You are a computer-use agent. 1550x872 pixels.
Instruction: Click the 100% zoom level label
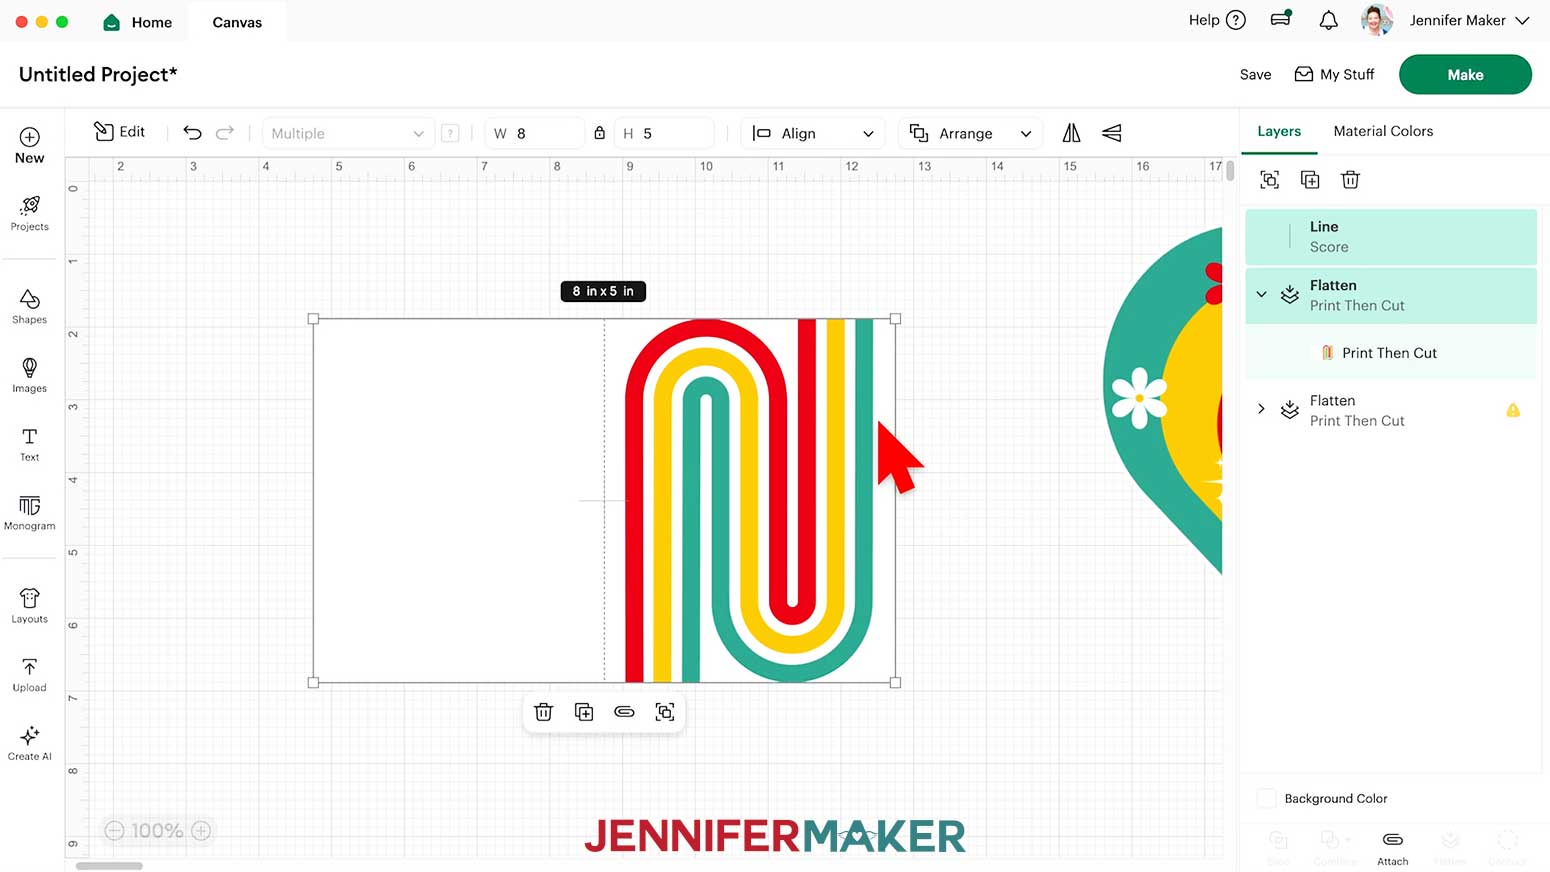point(157,830)
